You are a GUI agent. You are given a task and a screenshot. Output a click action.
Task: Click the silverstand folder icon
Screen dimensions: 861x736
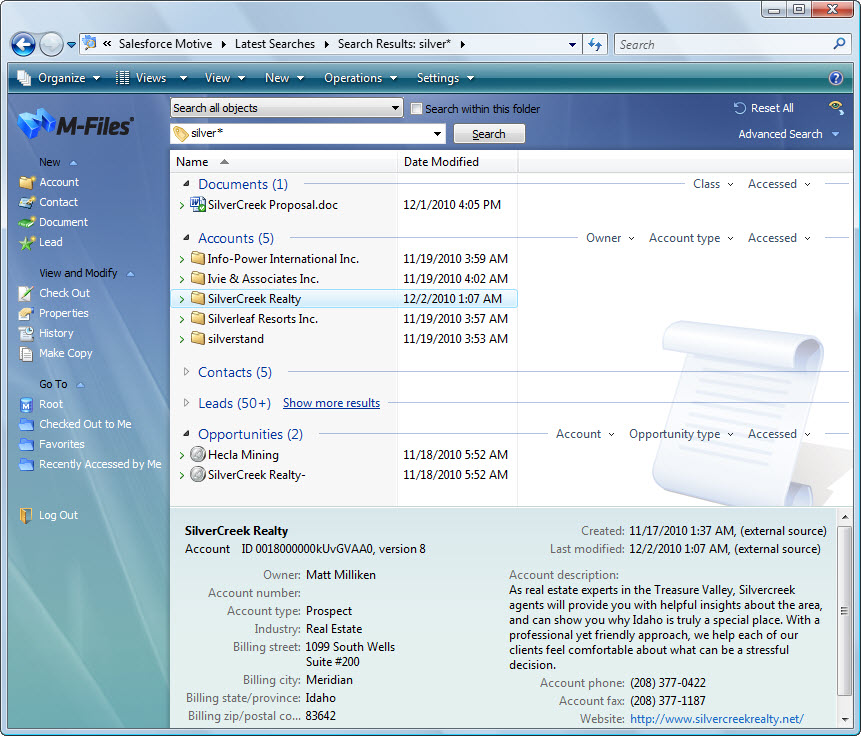pos(198,338)
